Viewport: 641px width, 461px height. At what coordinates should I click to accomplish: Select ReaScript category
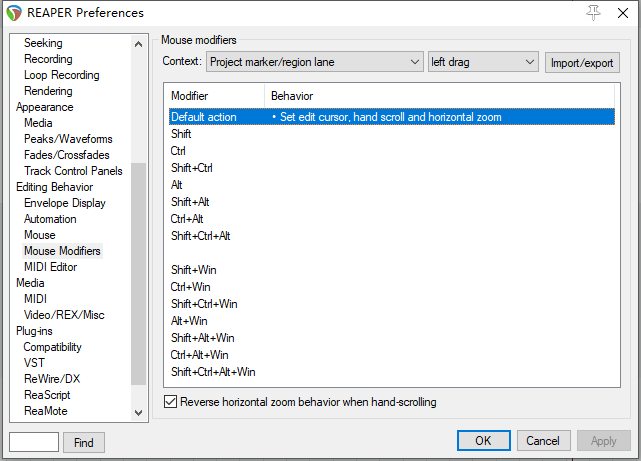coord(47,395)
